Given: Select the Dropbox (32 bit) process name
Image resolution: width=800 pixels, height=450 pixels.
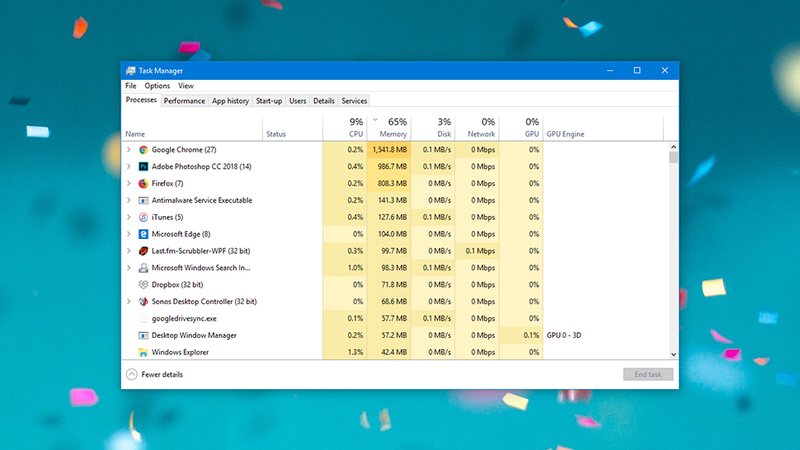Looking at the screenshot, I should 177,285.
